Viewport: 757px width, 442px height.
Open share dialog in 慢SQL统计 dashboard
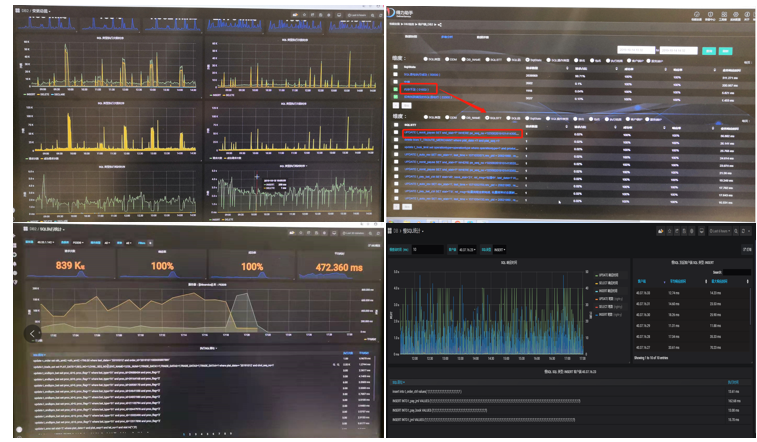(677, 231)
